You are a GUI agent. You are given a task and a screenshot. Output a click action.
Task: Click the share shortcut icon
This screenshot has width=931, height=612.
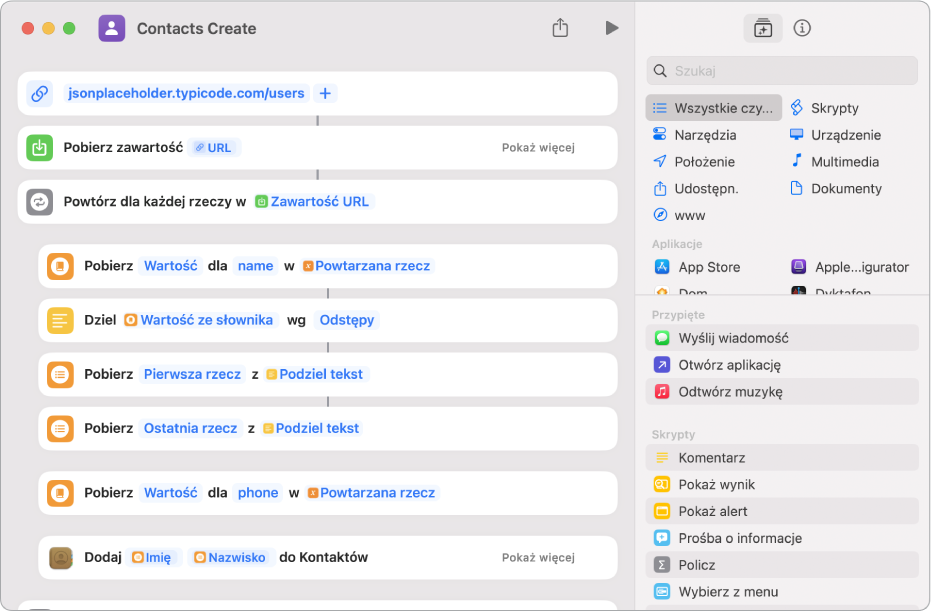(560, 28)
